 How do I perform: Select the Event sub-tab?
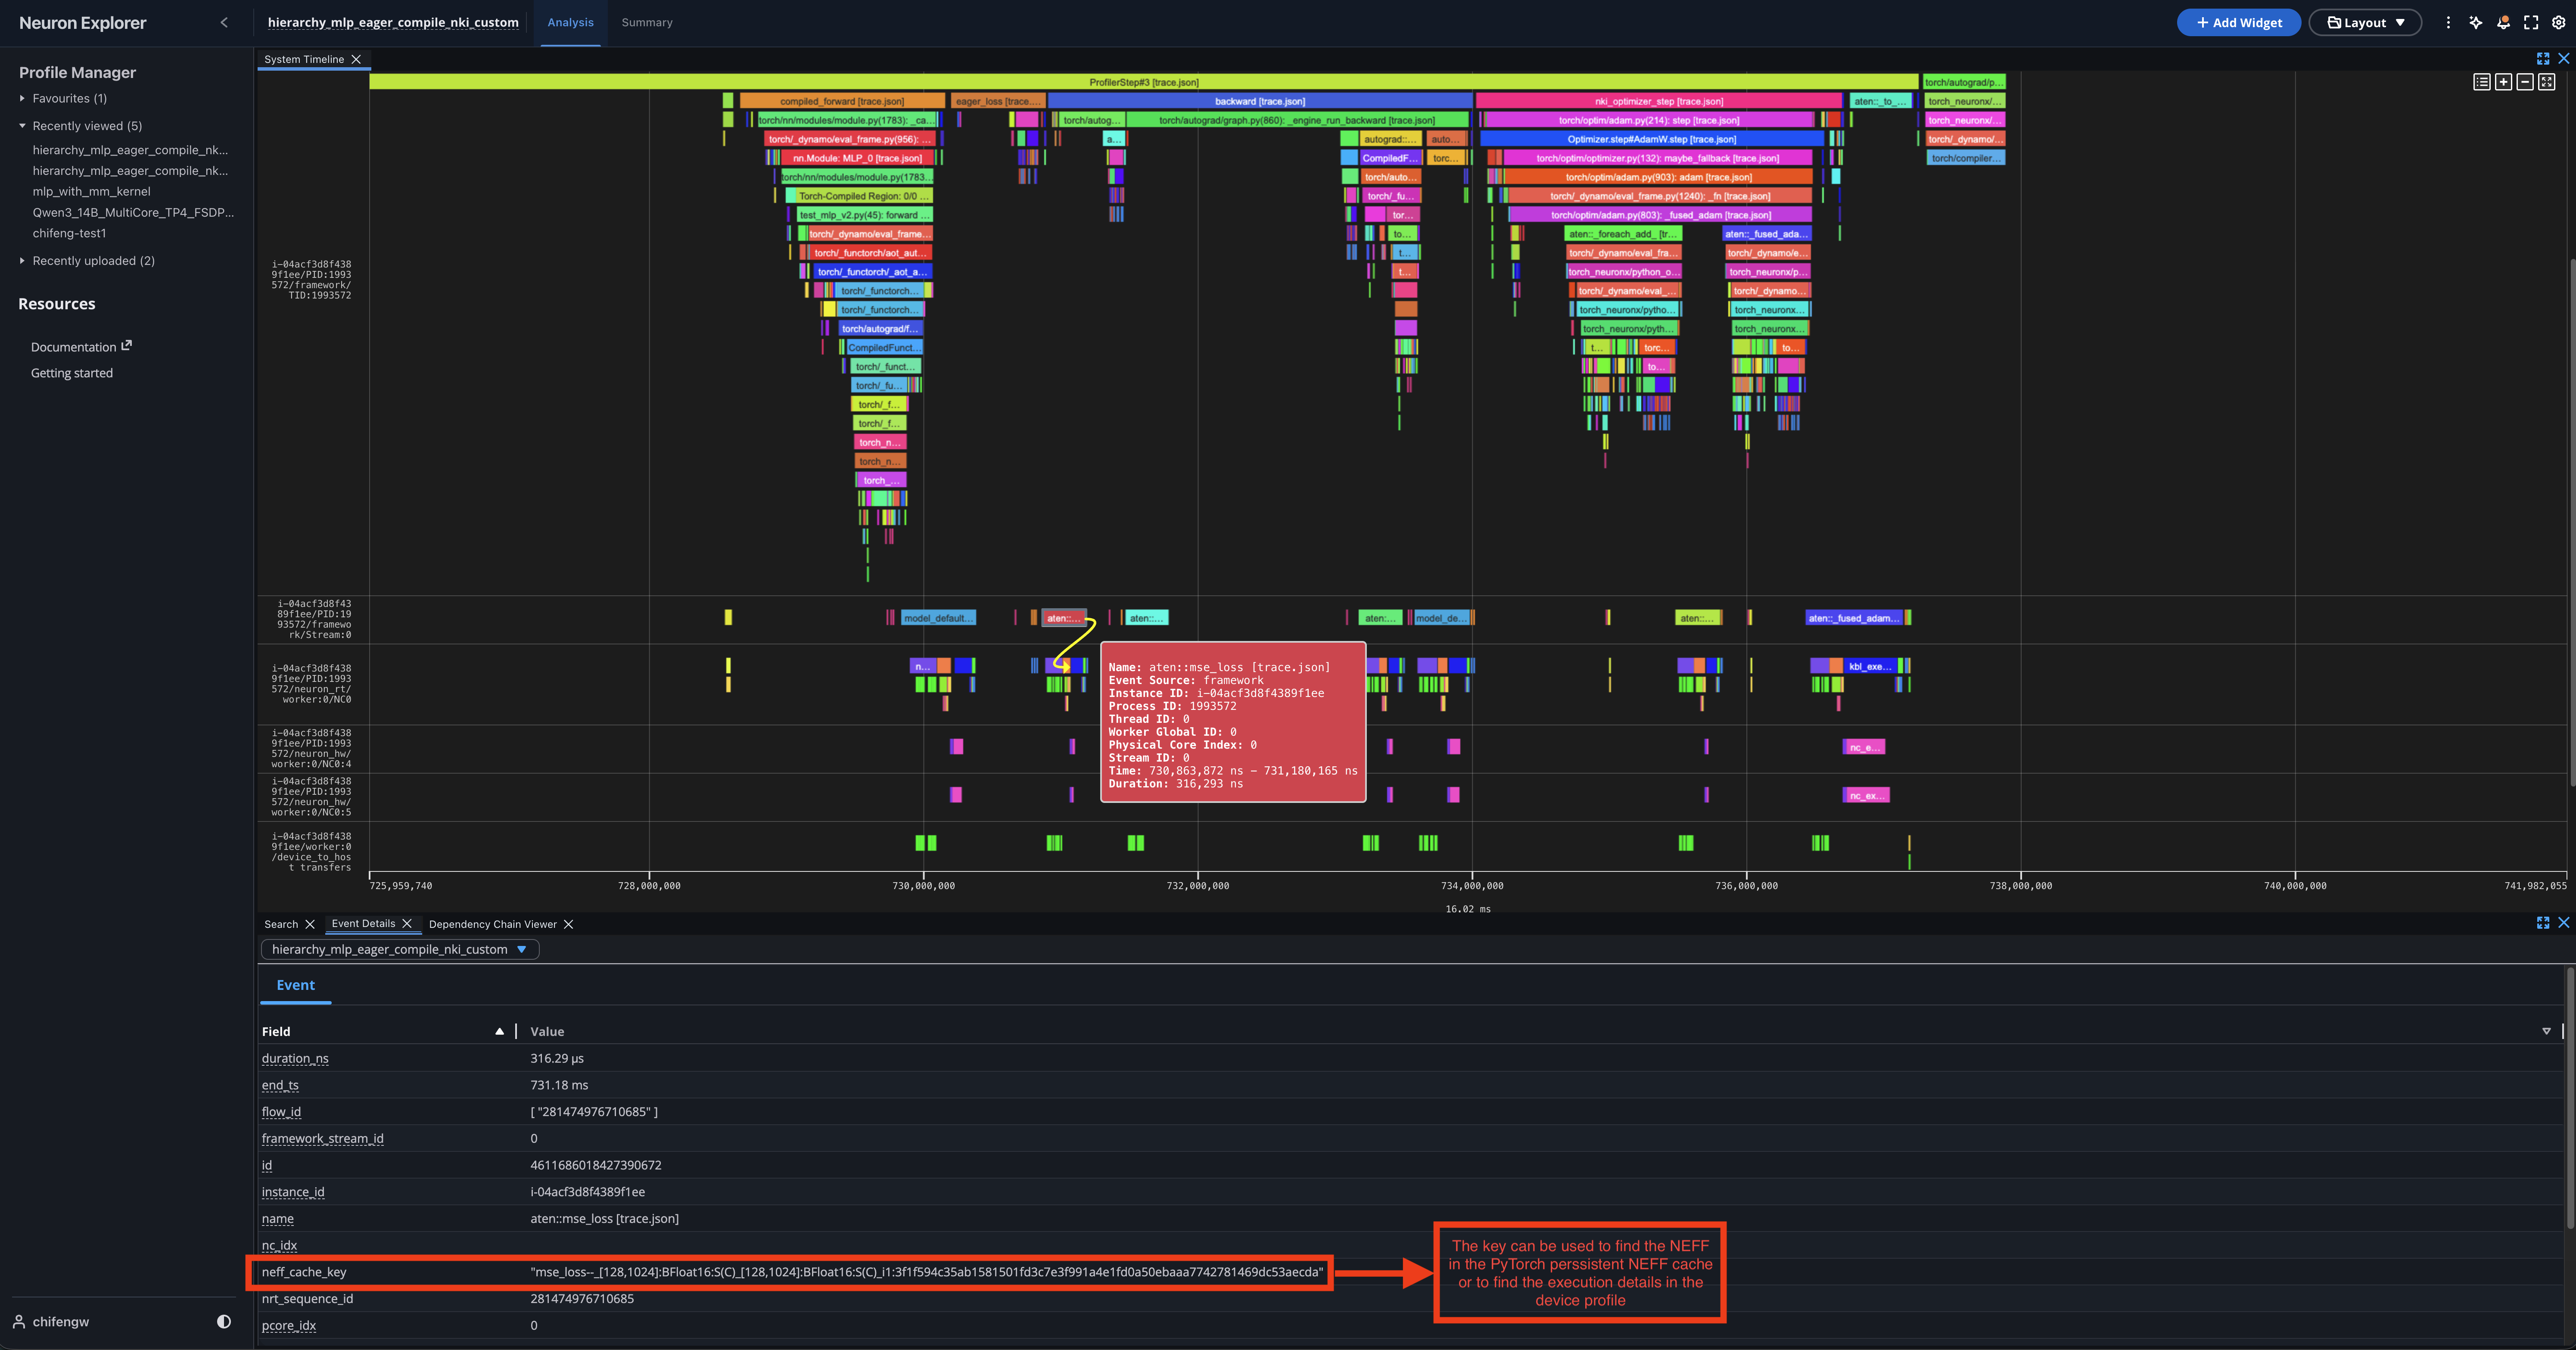(x=295, y=985)
